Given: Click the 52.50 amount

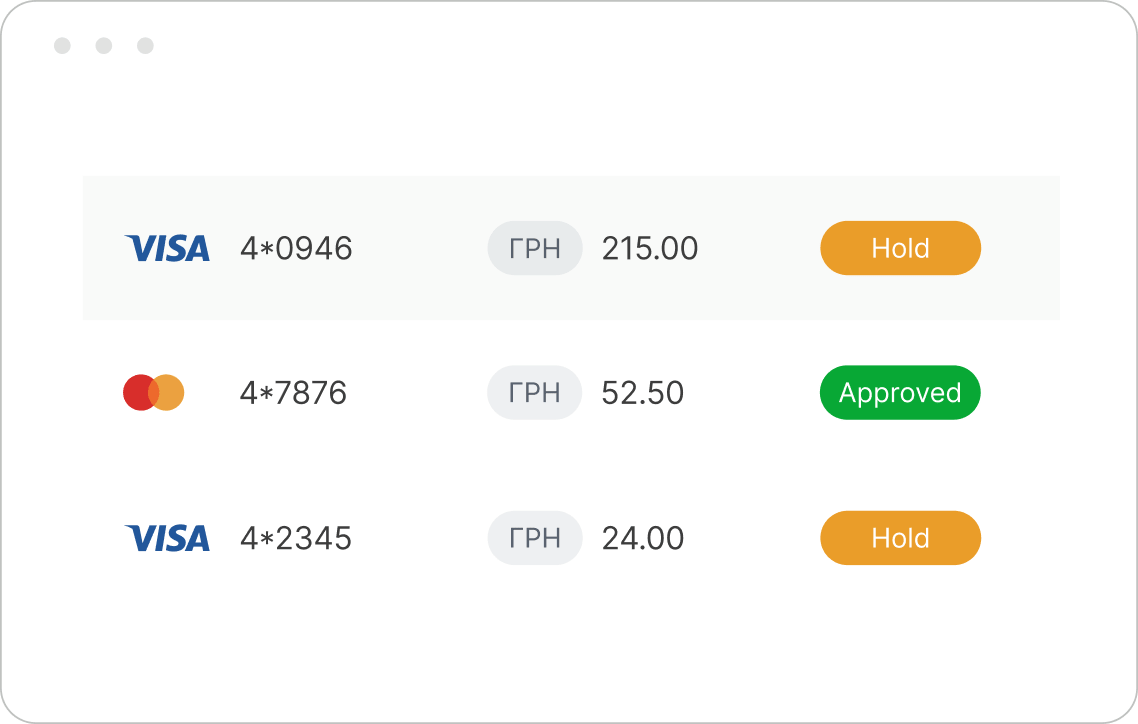Looking at the screenshot, I should tap(642, 393).
